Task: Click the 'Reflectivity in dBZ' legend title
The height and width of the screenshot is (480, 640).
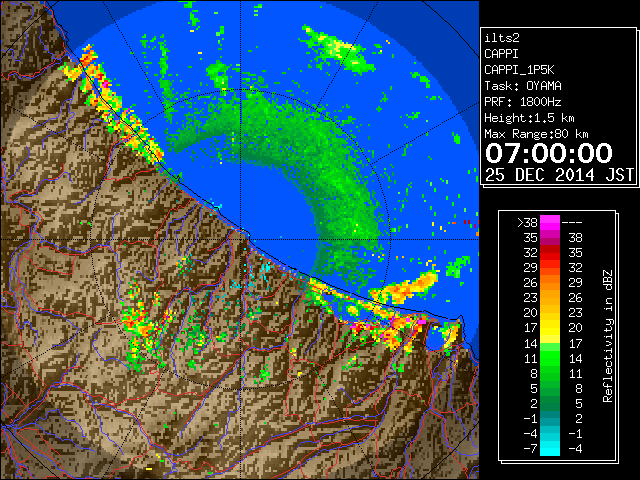Action: coord(607,336)
